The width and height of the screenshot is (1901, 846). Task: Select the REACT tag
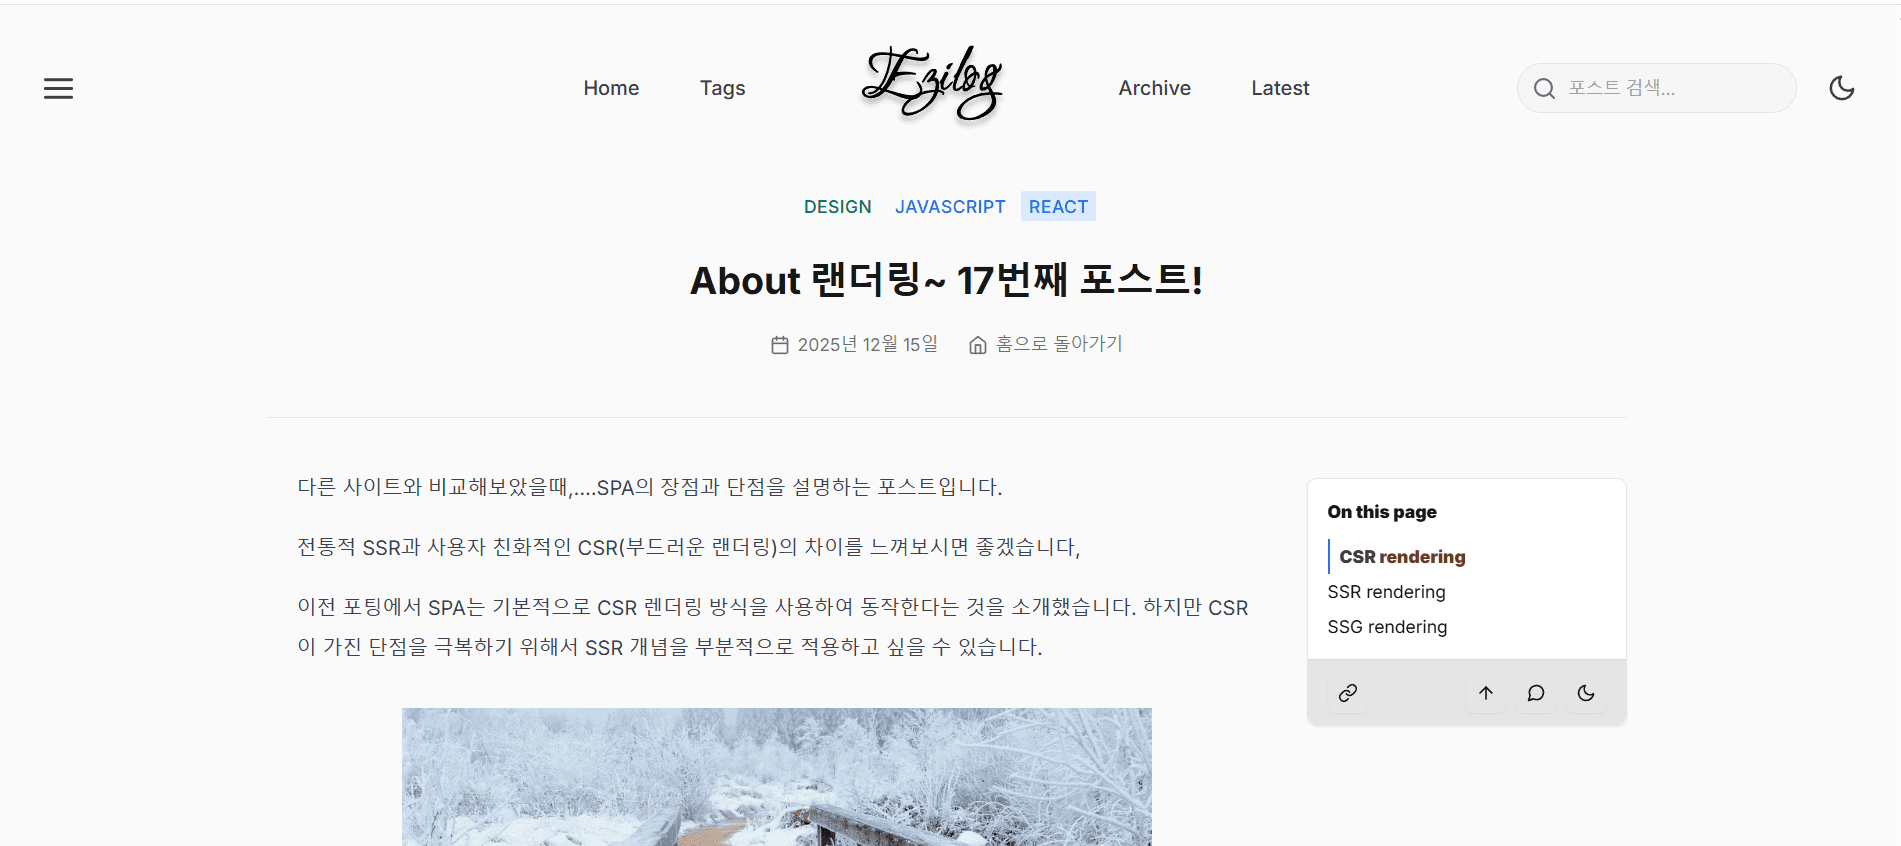coord(1058,206)
